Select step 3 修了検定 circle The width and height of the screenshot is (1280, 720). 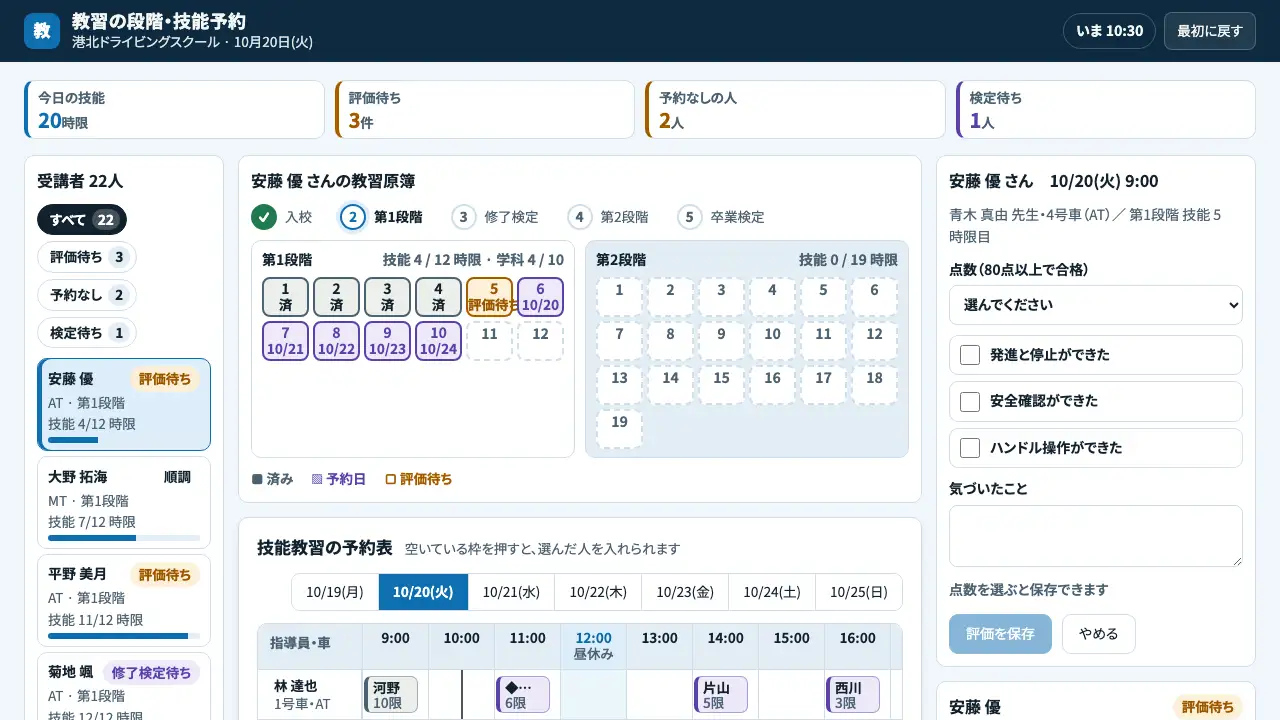[x=464, y=217]
